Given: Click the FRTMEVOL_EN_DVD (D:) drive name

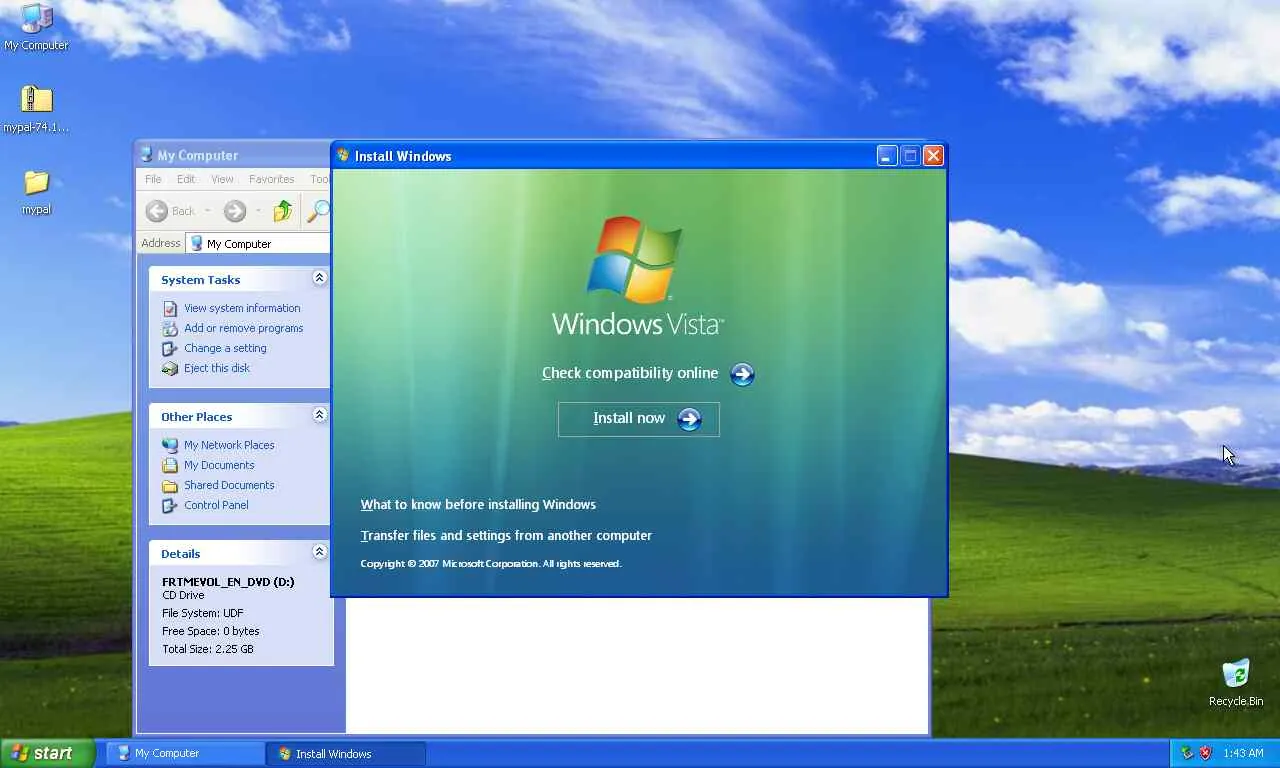Looking at the screenshot, I should coord(228,582).
